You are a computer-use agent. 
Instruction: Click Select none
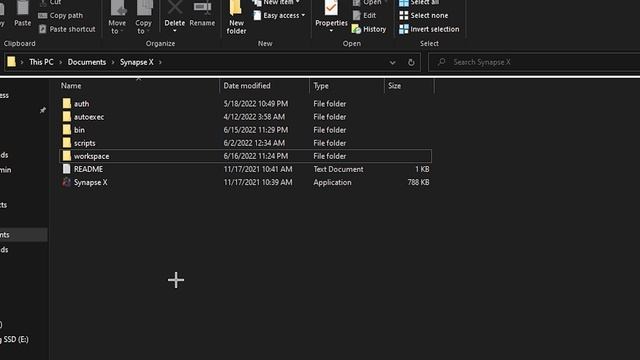click(424, 16)
